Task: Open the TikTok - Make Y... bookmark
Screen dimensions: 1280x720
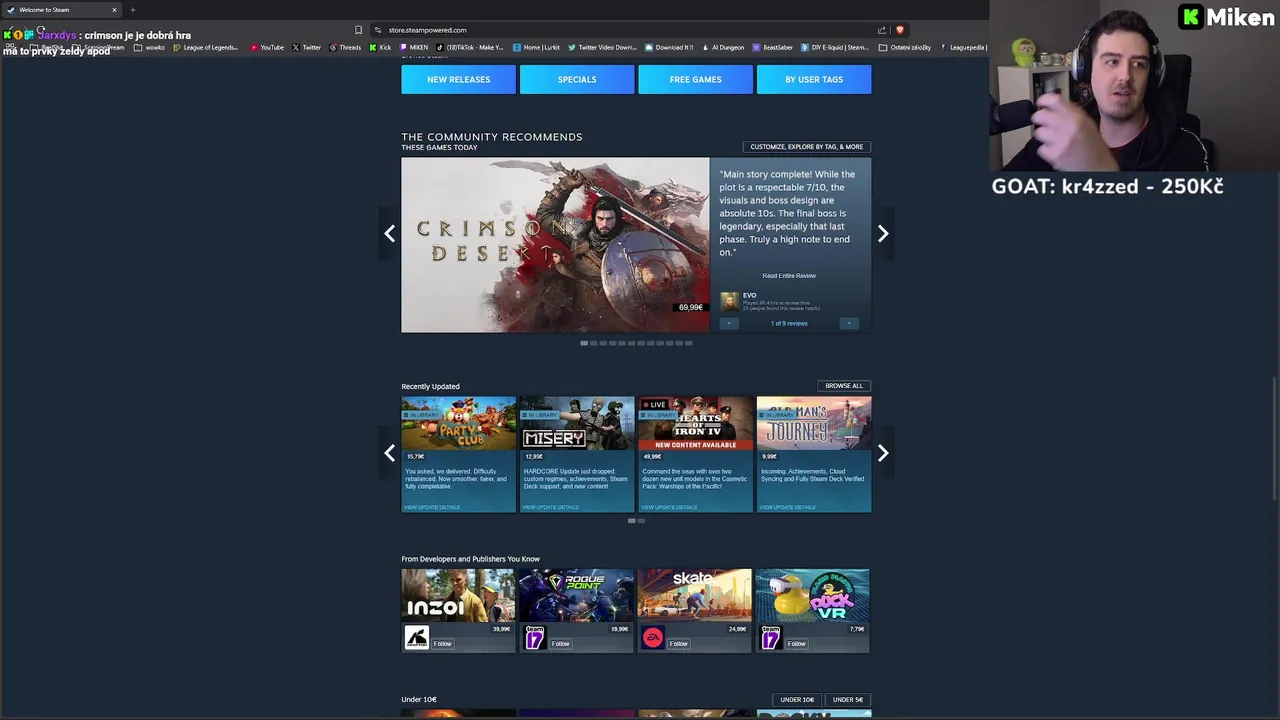Action: coord(470,47)
